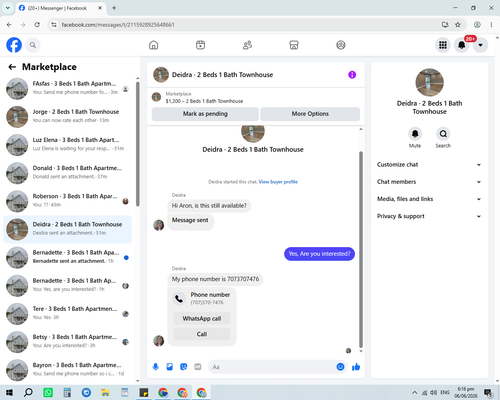Open the Groups icon in top nav
500x400 pixels.
pos(341,45)
